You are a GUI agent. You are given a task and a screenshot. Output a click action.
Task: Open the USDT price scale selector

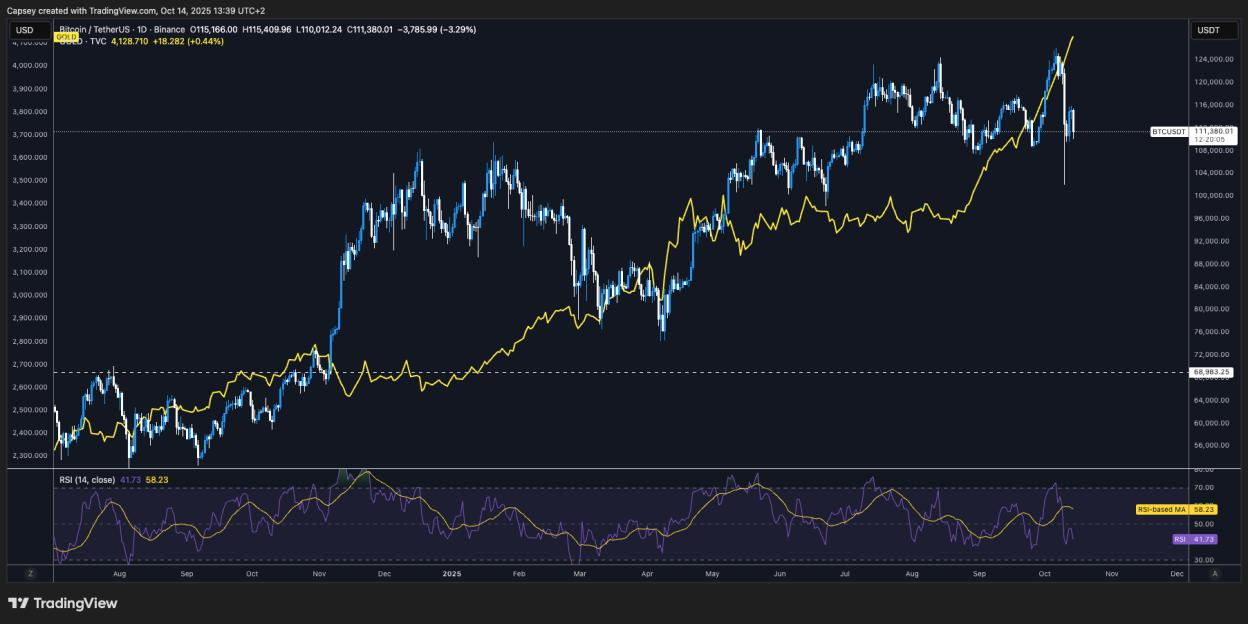tap(1213, 30)
